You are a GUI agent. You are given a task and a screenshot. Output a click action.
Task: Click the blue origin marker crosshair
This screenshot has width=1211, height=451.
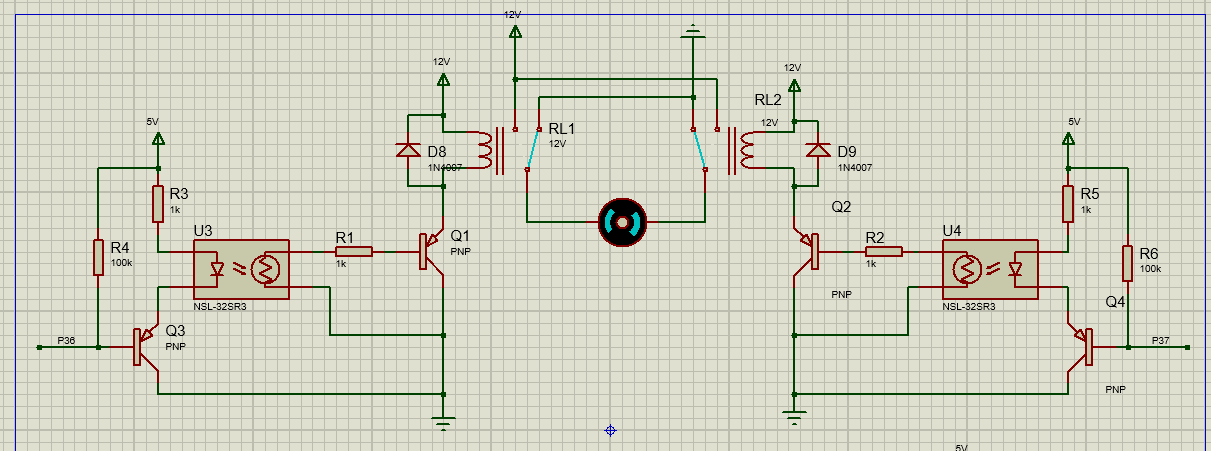pyautogui.click(x=610, y=430)
